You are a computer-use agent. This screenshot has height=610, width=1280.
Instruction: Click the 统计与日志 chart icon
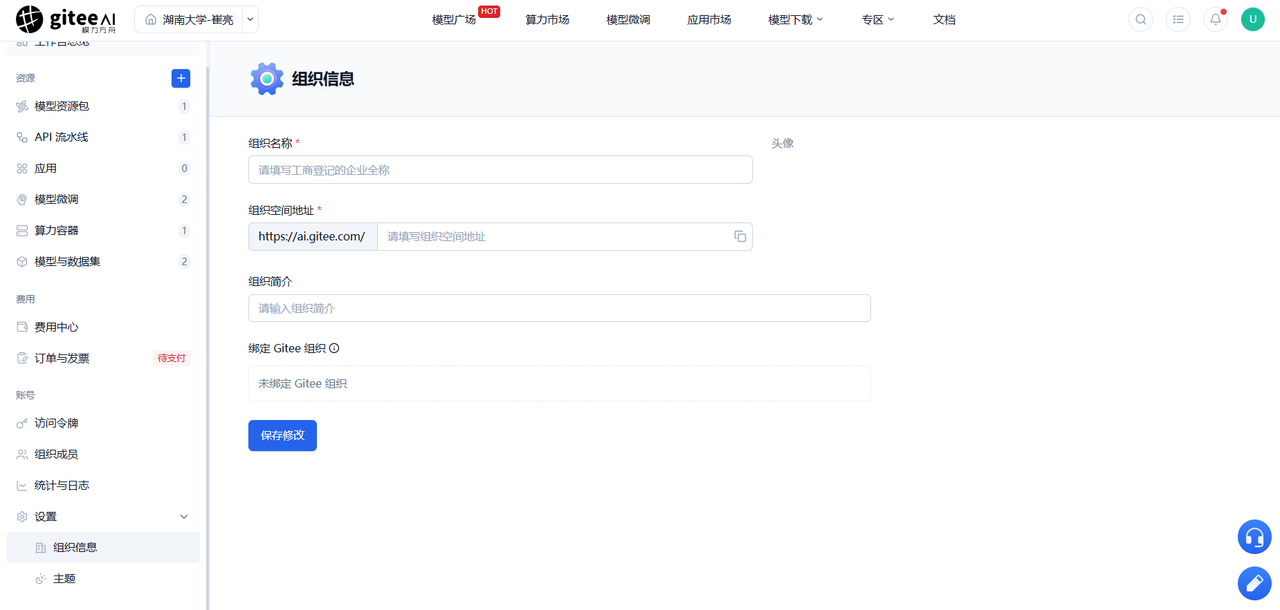pyautogui.click(x=22, y=485)
